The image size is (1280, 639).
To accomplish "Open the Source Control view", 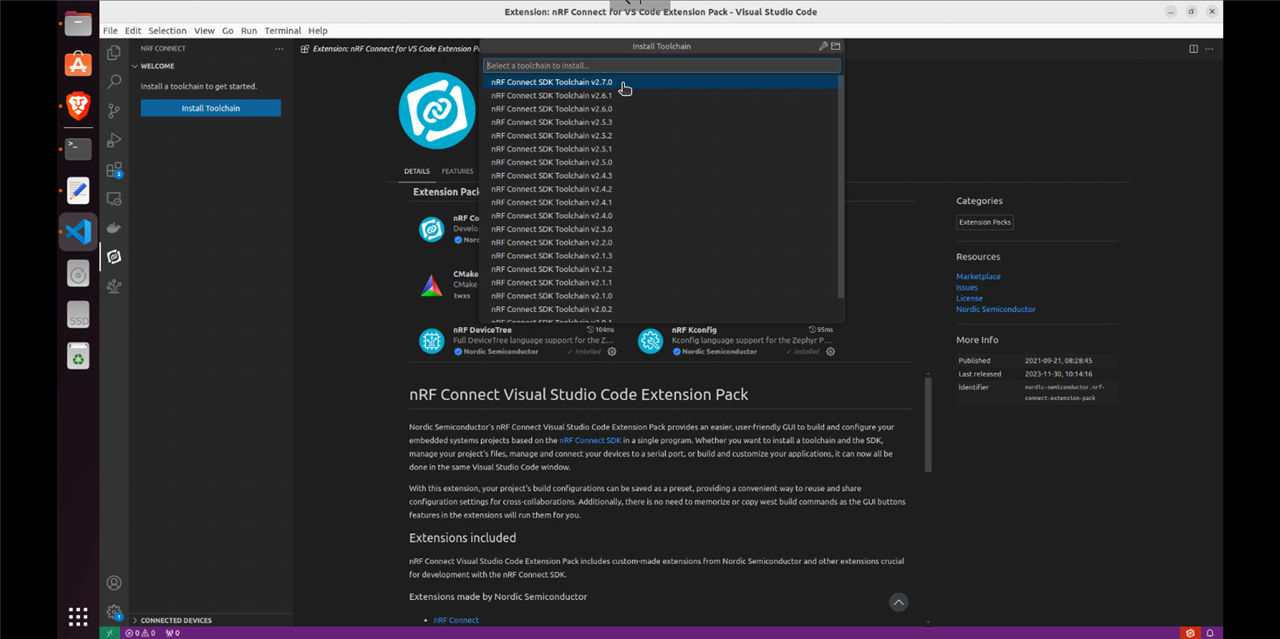I will point(114,111).
